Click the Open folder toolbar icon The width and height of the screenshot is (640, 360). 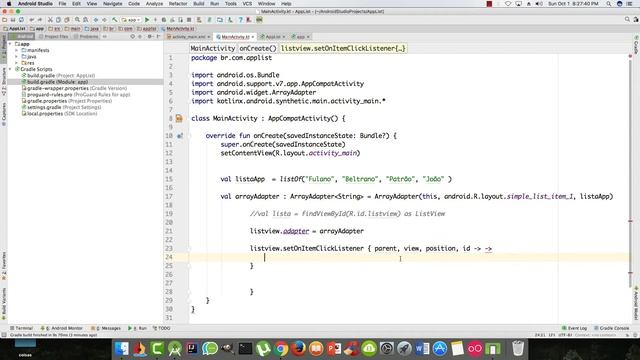(4, 20)
